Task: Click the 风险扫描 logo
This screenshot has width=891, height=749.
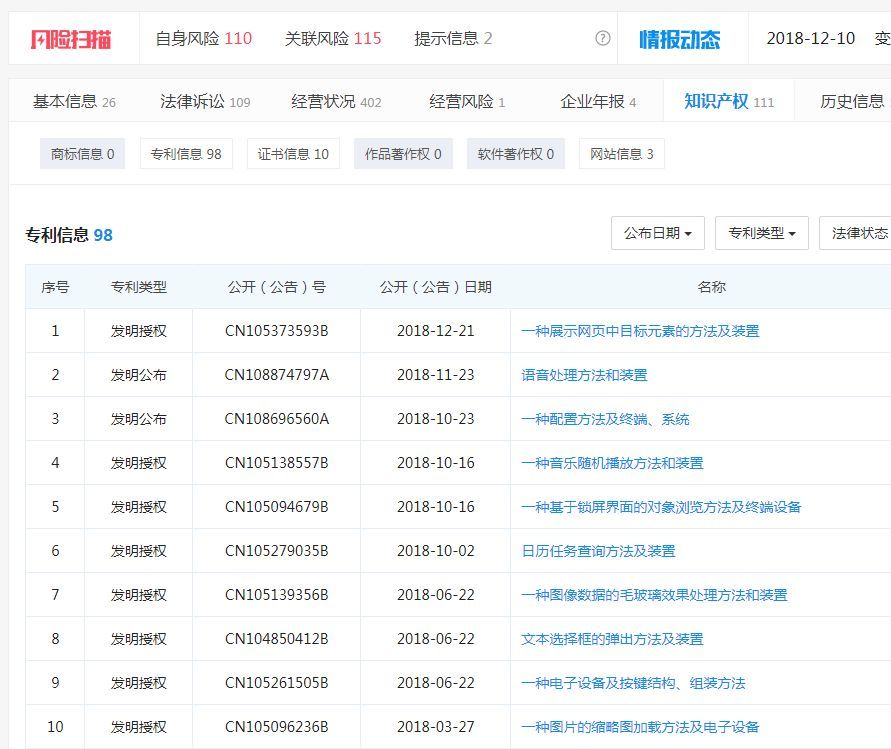Action: pyautogui.click(x=71, y=39)
